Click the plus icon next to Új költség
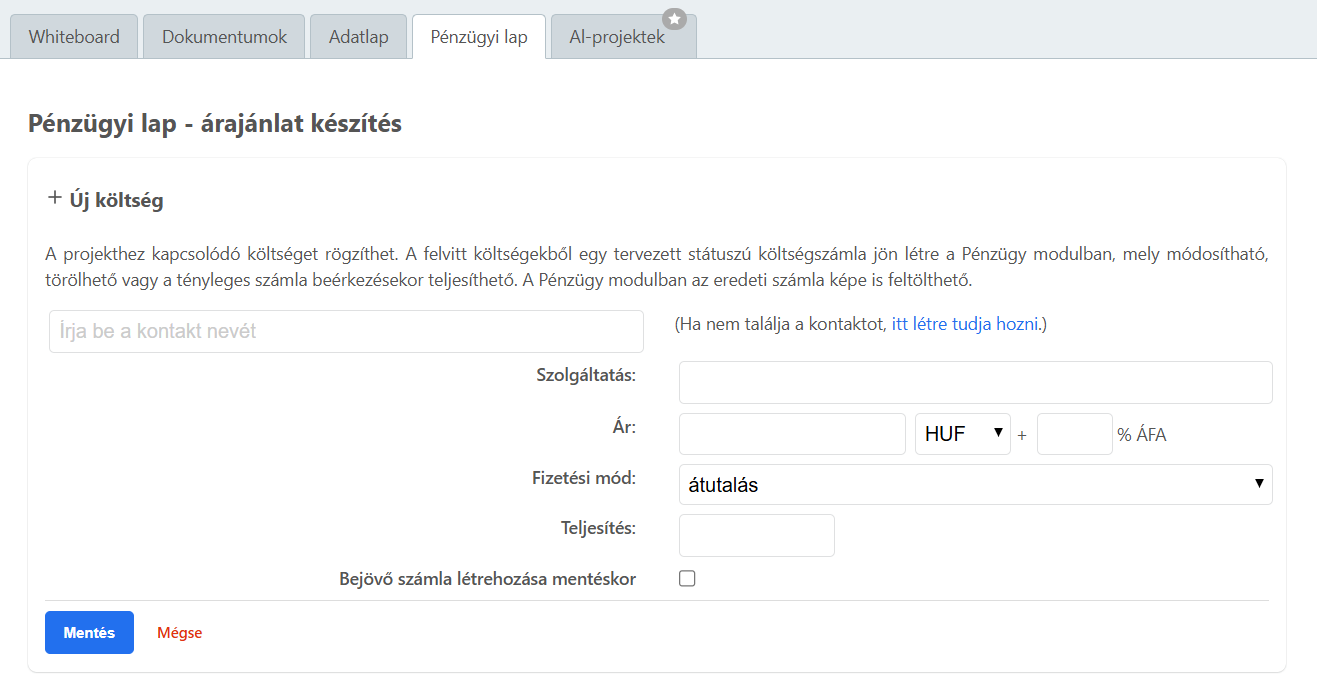 tap(55, 198)
